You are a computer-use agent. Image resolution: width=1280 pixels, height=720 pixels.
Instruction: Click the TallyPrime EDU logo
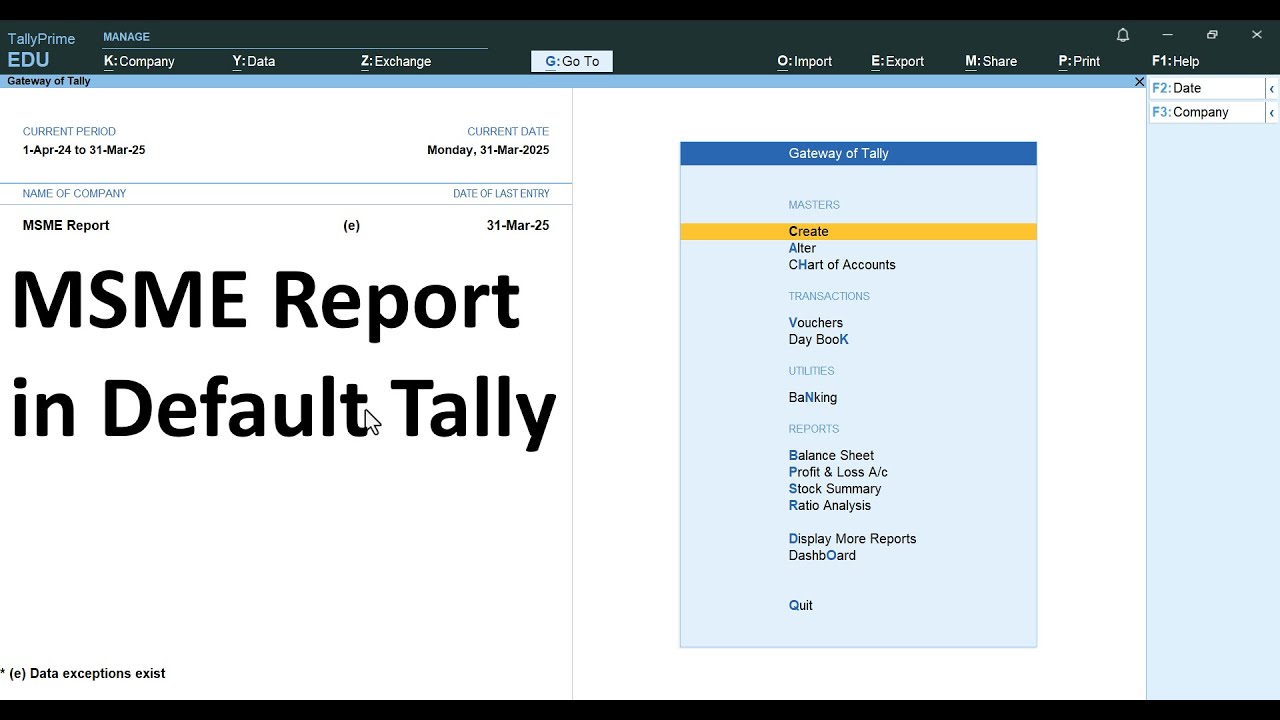(41, 50)
